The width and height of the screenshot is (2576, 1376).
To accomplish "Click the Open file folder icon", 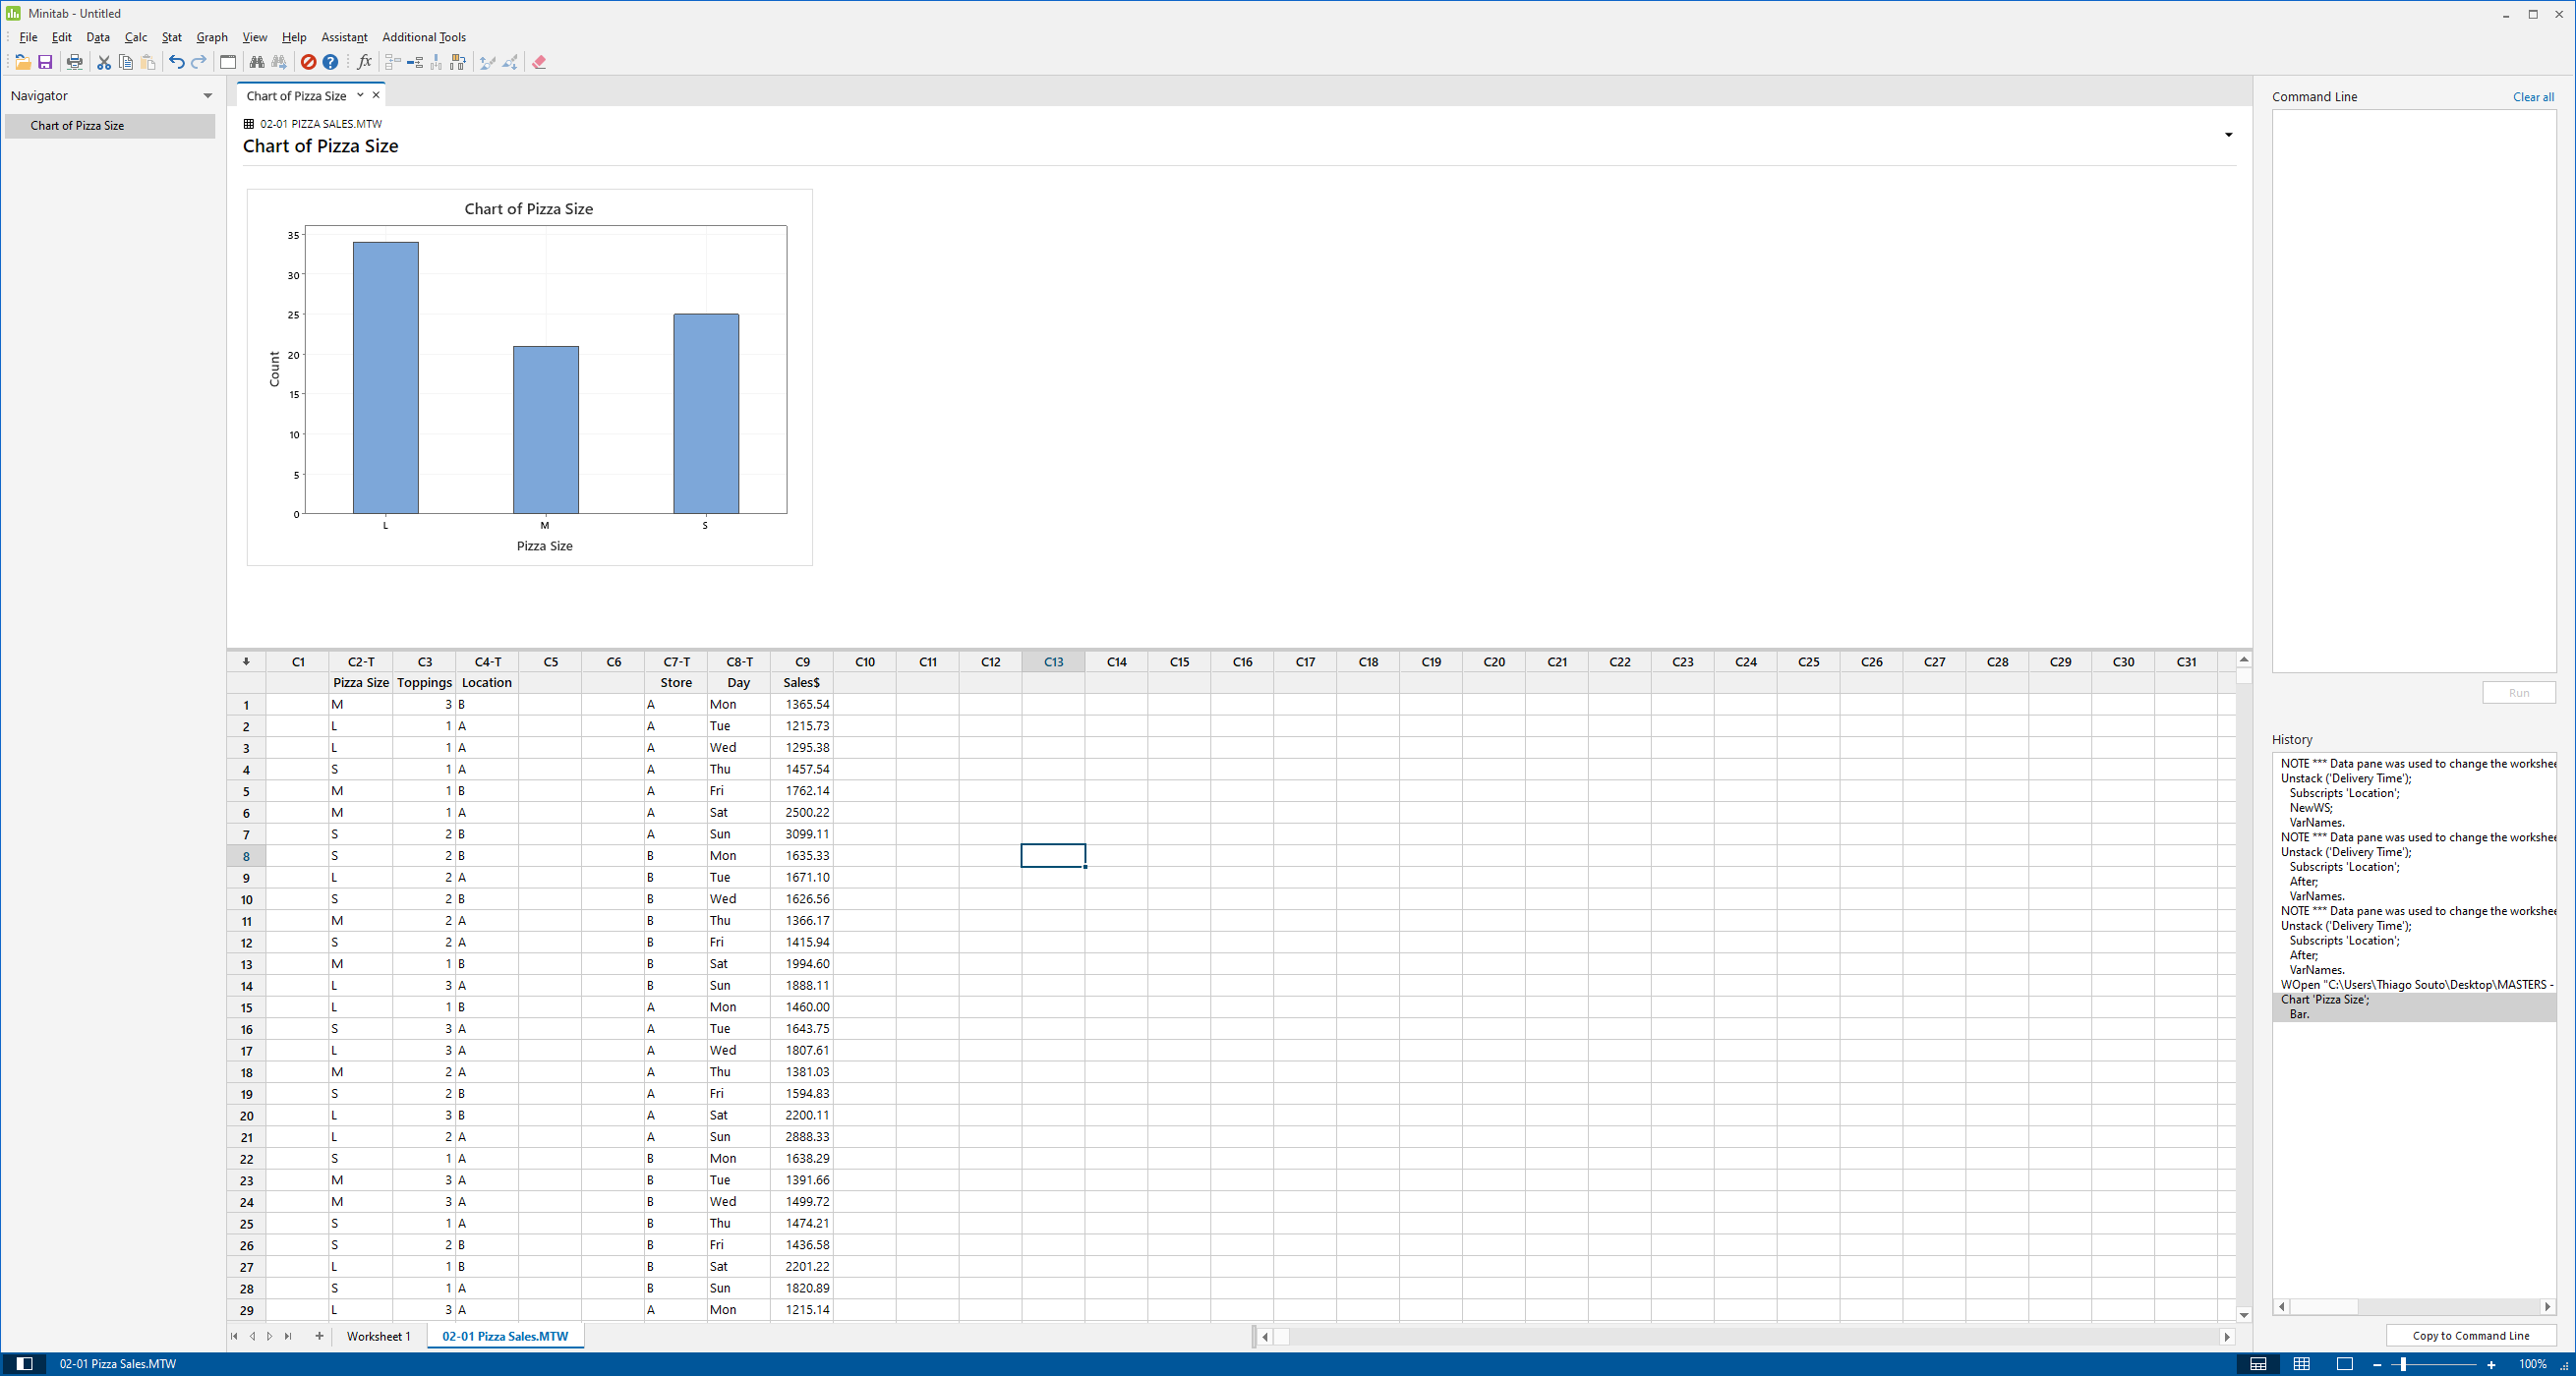I will pyautogui.click(x=22, y=62).
